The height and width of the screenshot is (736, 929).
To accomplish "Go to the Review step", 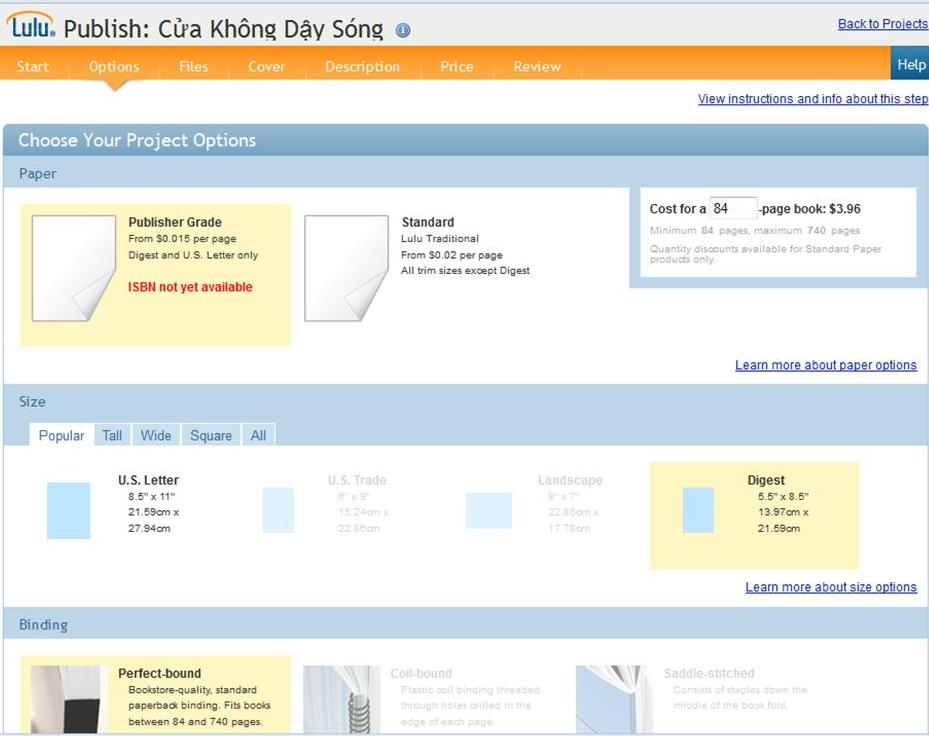I will tap(537, 66).
